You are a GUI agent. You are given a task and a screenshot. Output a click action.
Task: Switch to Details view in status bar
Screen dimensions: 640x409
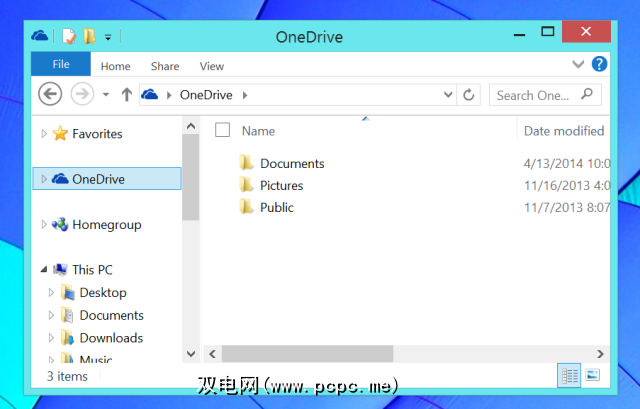click(x=569, y=375)
